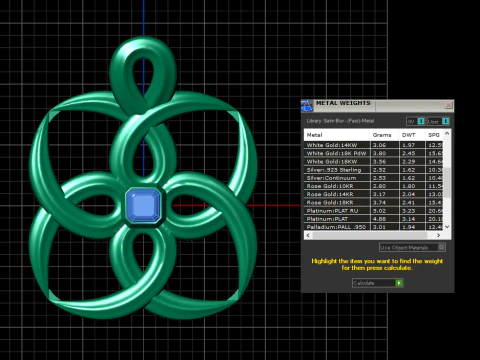Click the Metal Weights scale icon

coord(307,106)
